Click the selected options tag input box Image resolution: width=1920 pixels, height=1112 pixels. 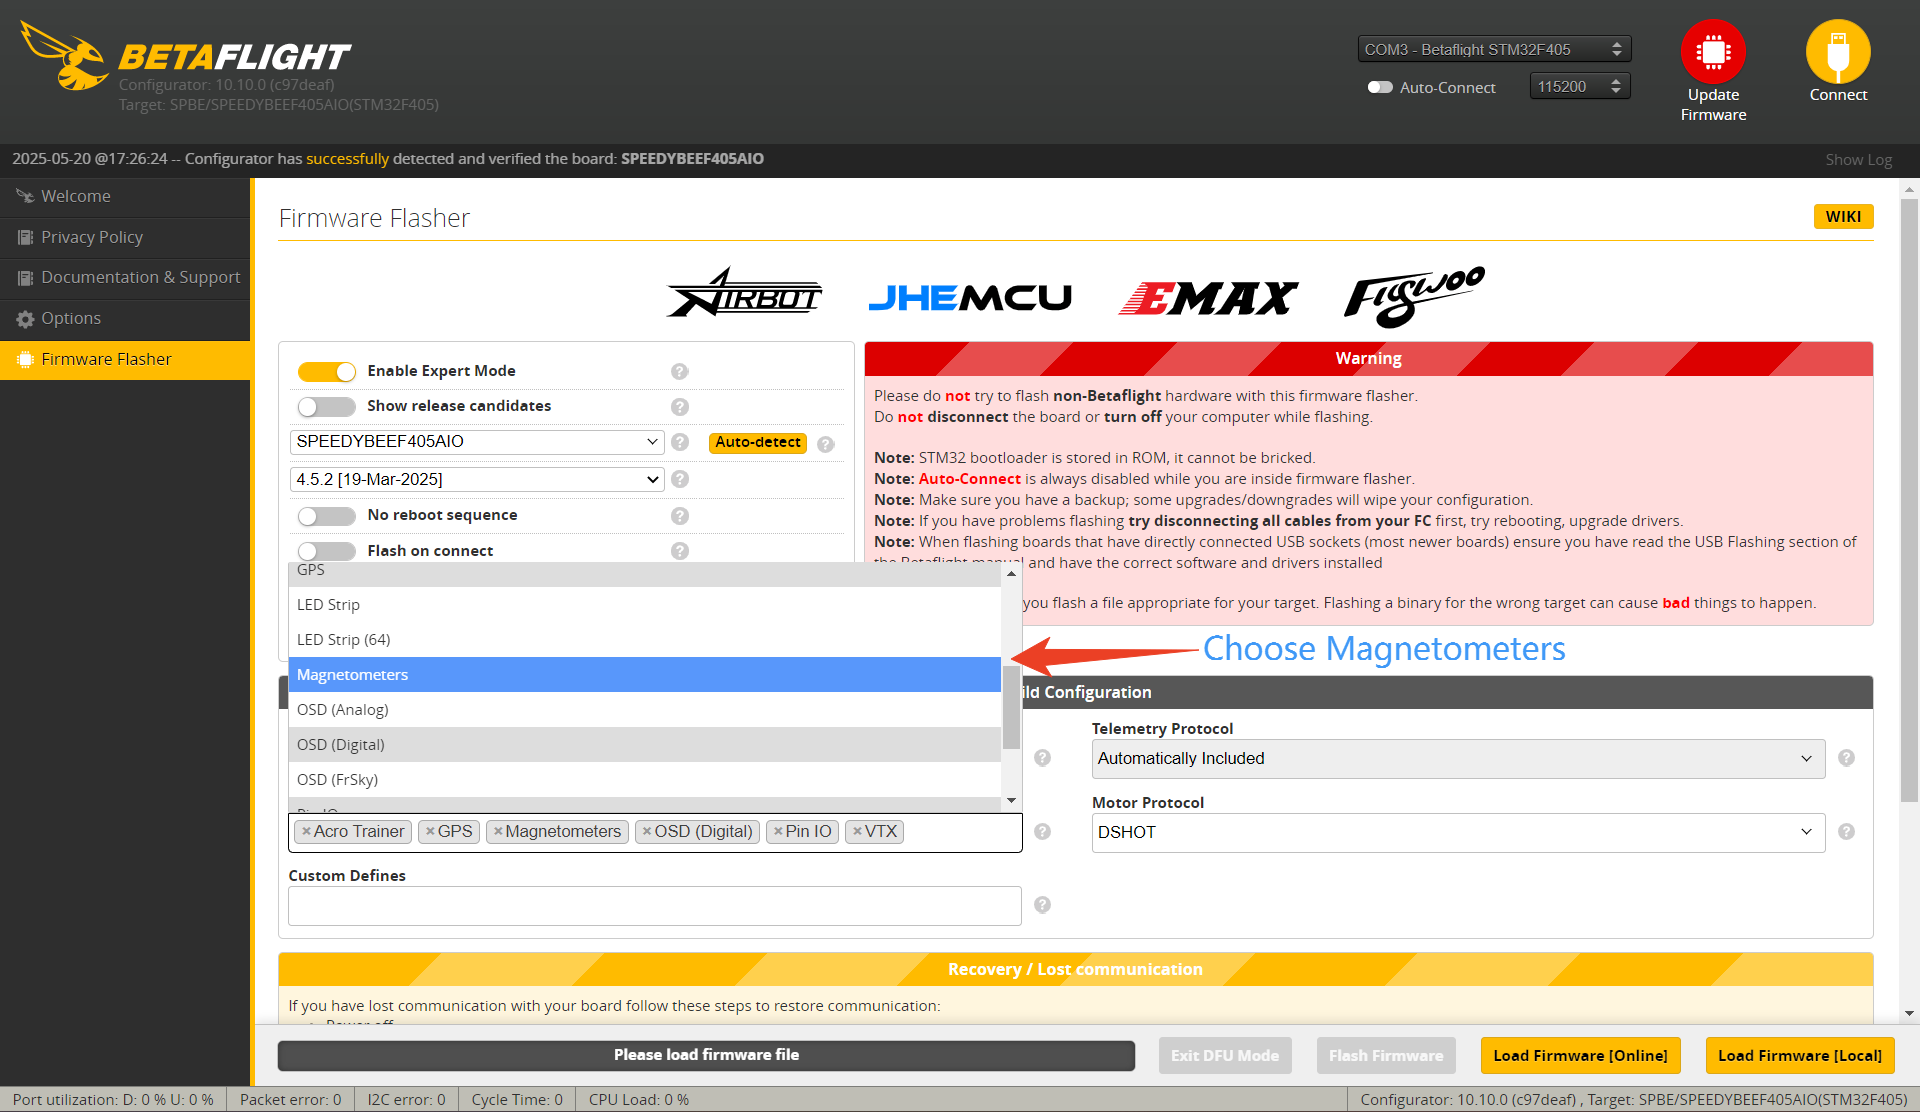pos(655,832)
